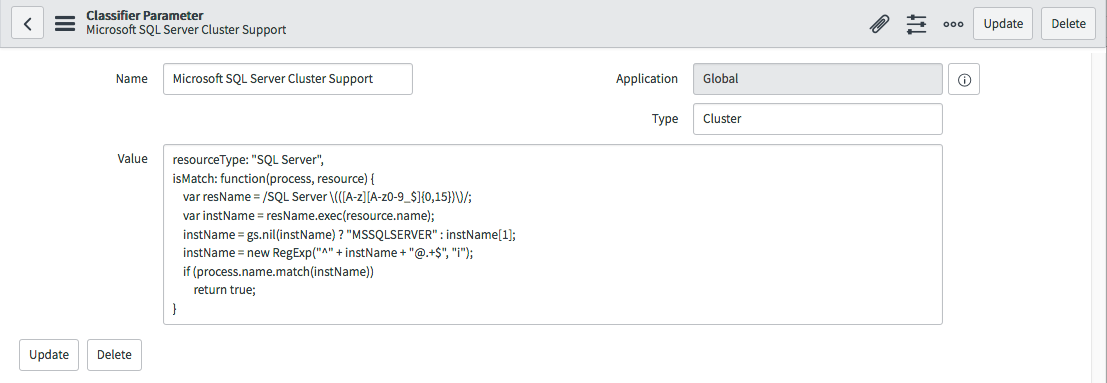This screenshot has width=1107, height=383.
Task: Edit the Name input field
Action: (288, 79)
